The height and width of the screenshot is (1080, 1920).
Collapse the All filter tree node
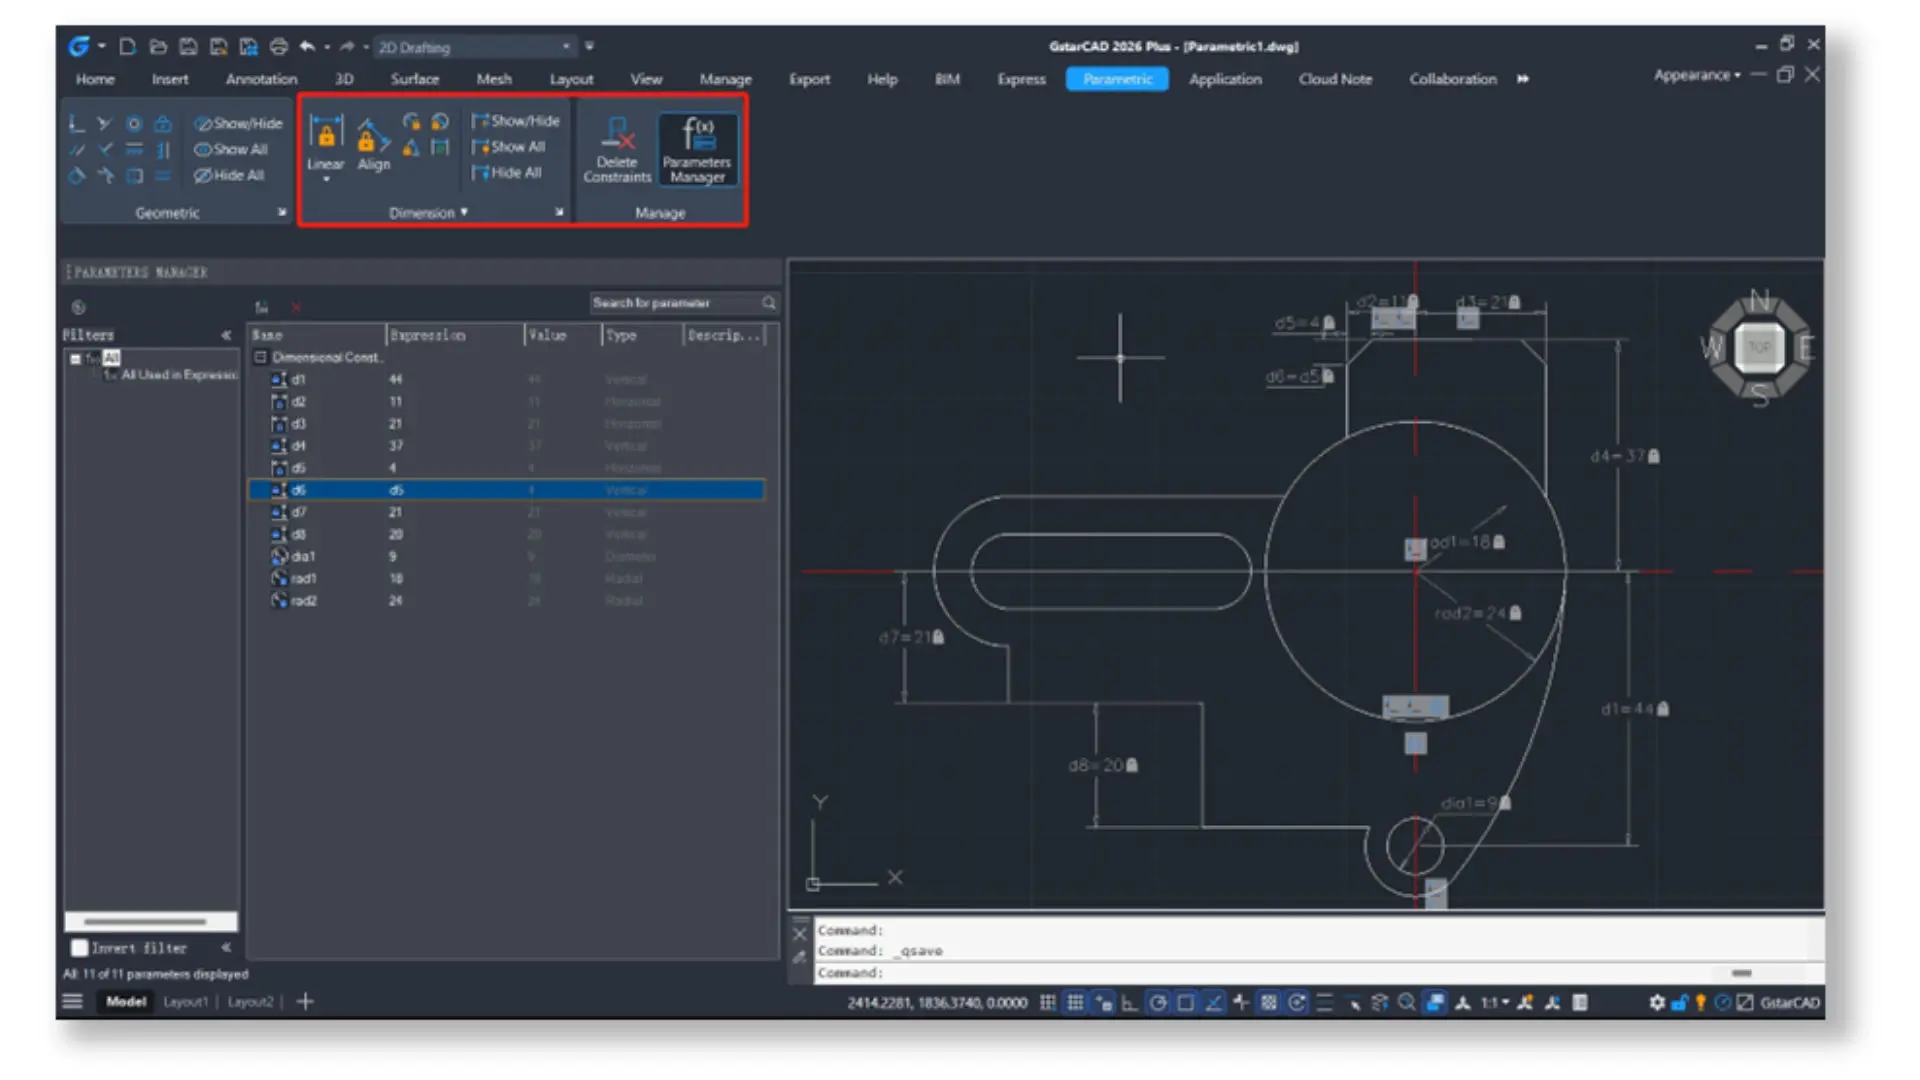click(x=75, y=358)
